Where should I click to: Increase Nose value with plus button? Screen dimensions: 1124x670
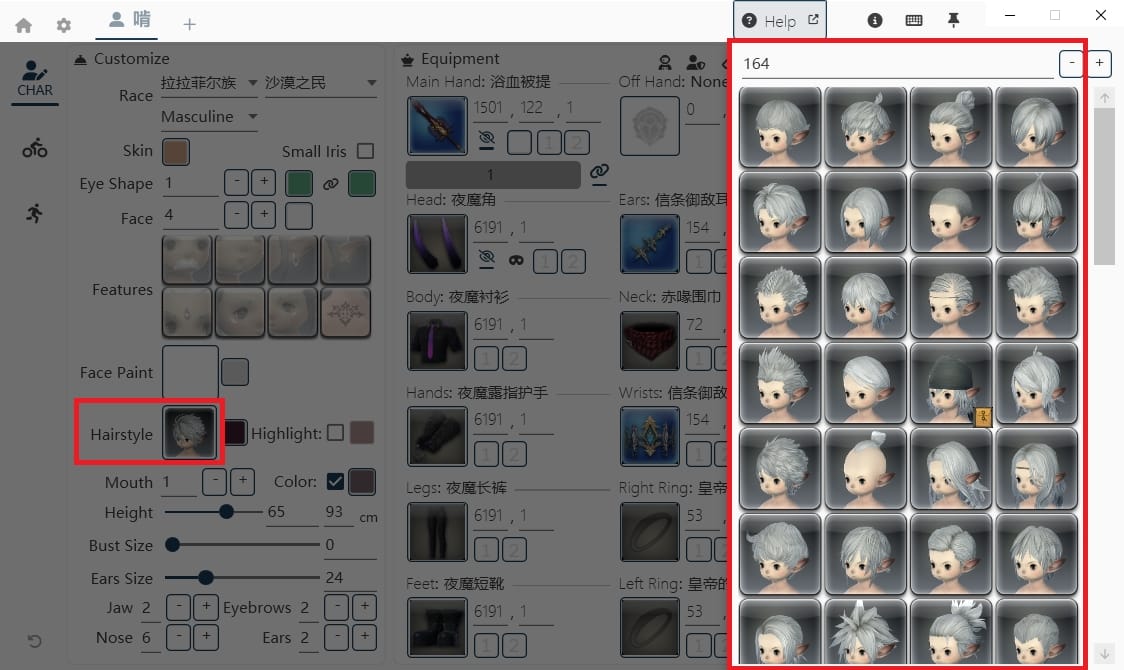206,636
